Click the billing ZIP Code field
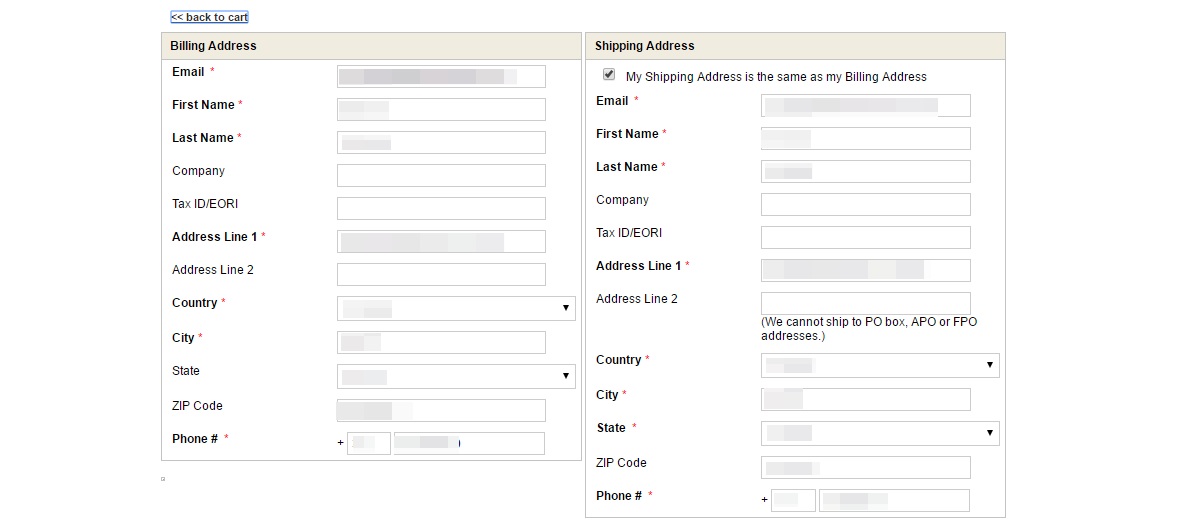This screenshot has width=1200, height=525. [x=441, y=410]
